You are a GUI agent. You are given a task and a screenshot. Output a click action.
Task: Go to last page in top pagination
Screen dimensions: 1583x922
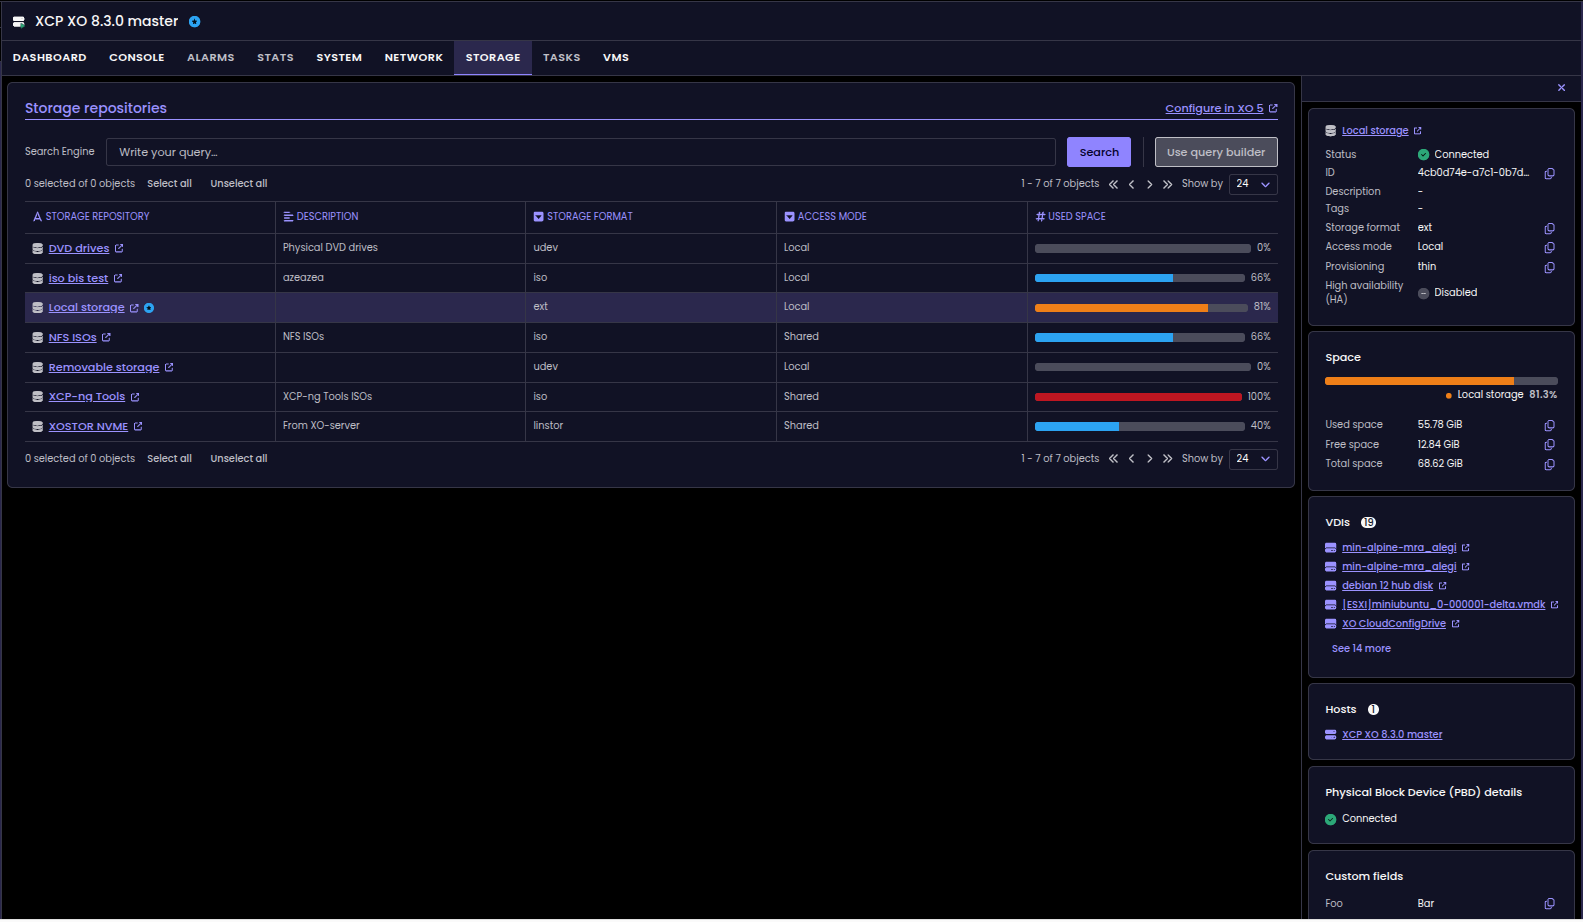coord(1167,185)
